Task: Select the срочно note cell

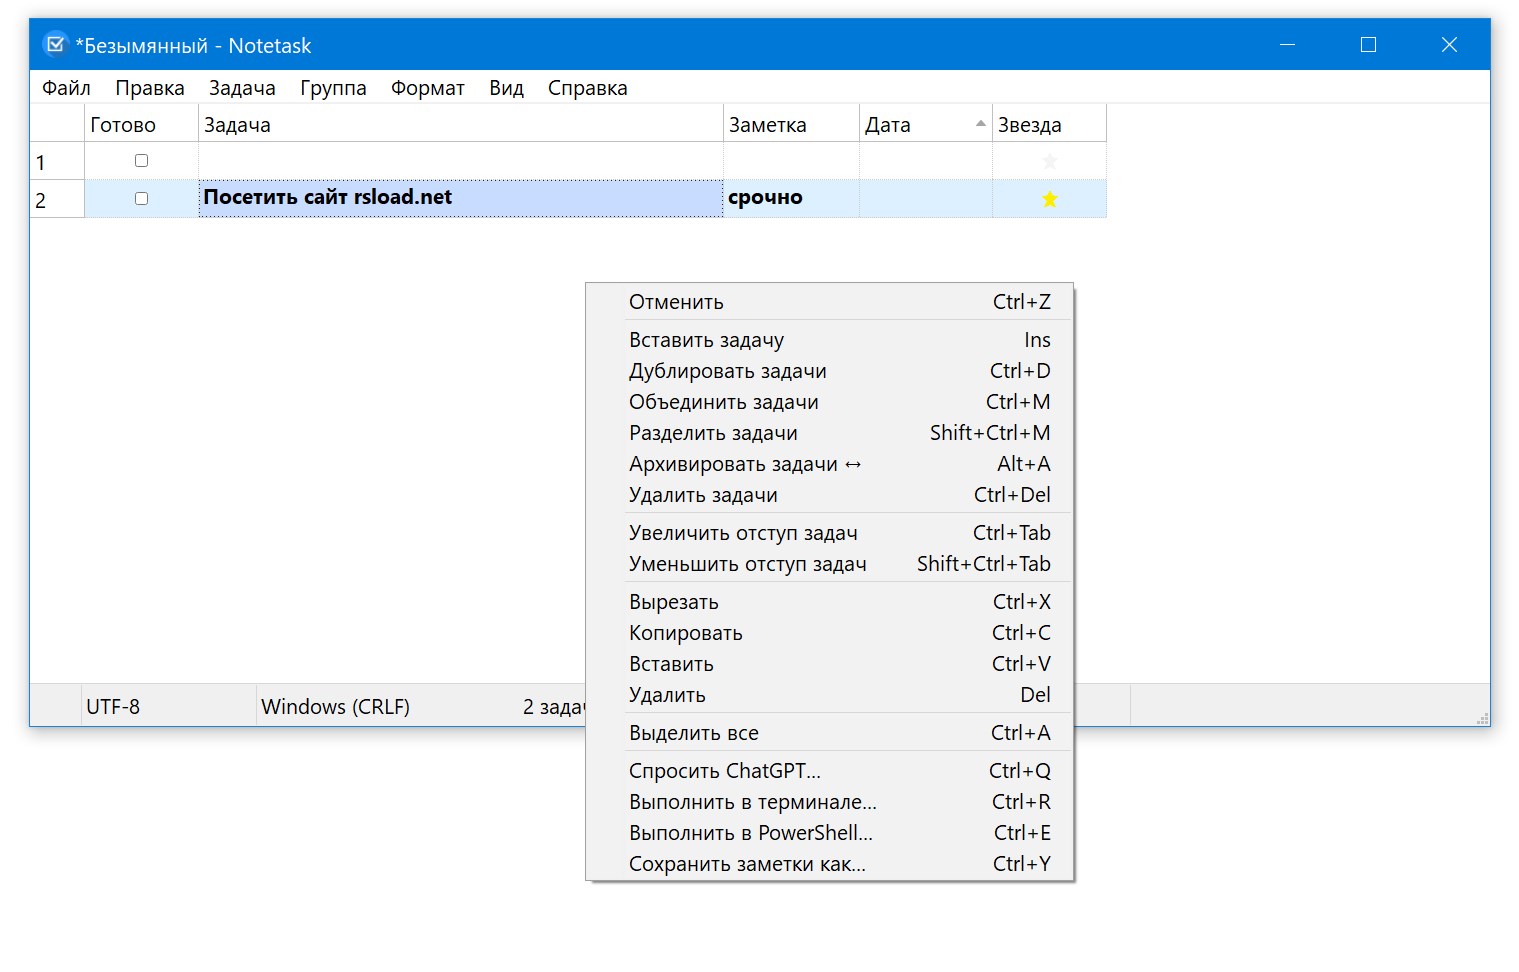Action: (x=790, y=198)
